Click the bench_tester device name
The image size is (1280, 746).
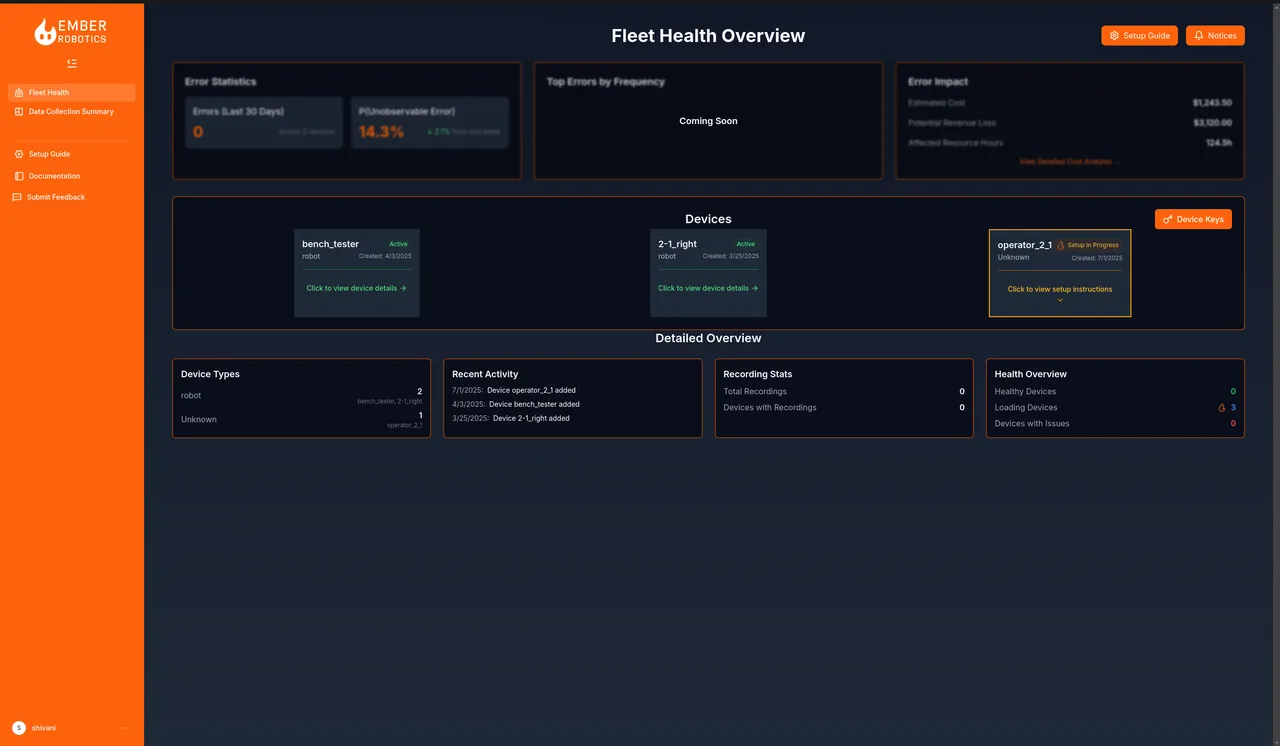(x=330, y=244)
